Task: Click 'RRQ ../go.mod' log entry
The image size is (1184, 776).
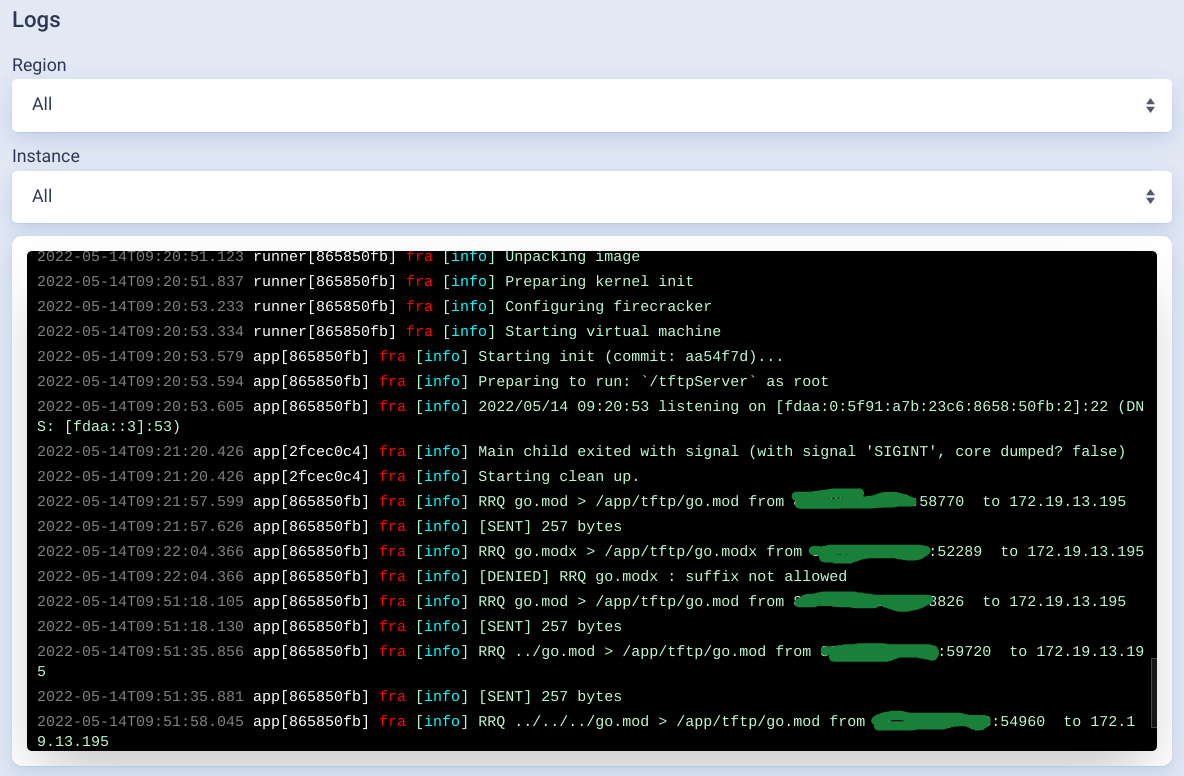Action: tap(590, 661)
